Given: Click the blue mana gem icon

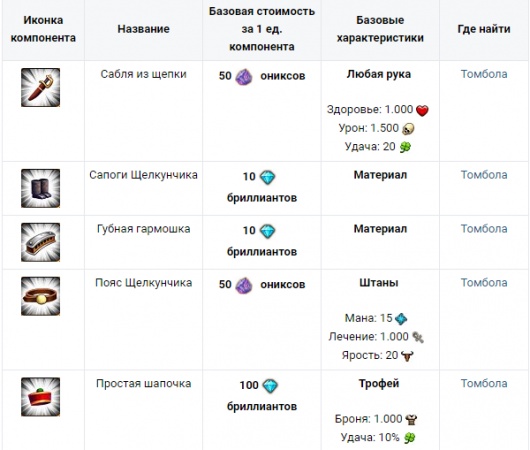Looking at the screenshot, I should (x=401, y=318).
